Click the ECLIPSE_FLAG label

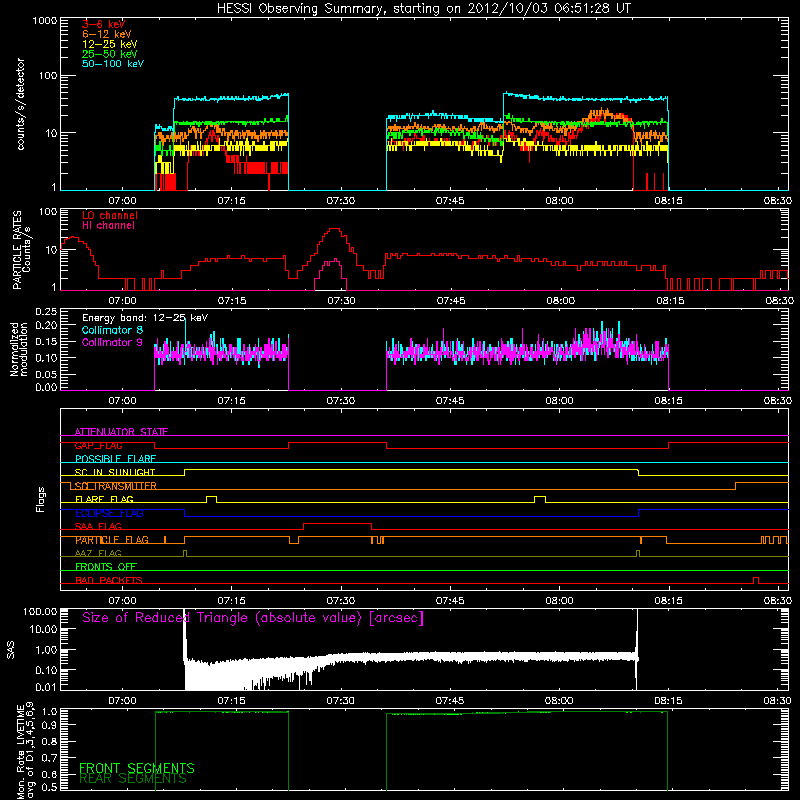coord(109,513)
